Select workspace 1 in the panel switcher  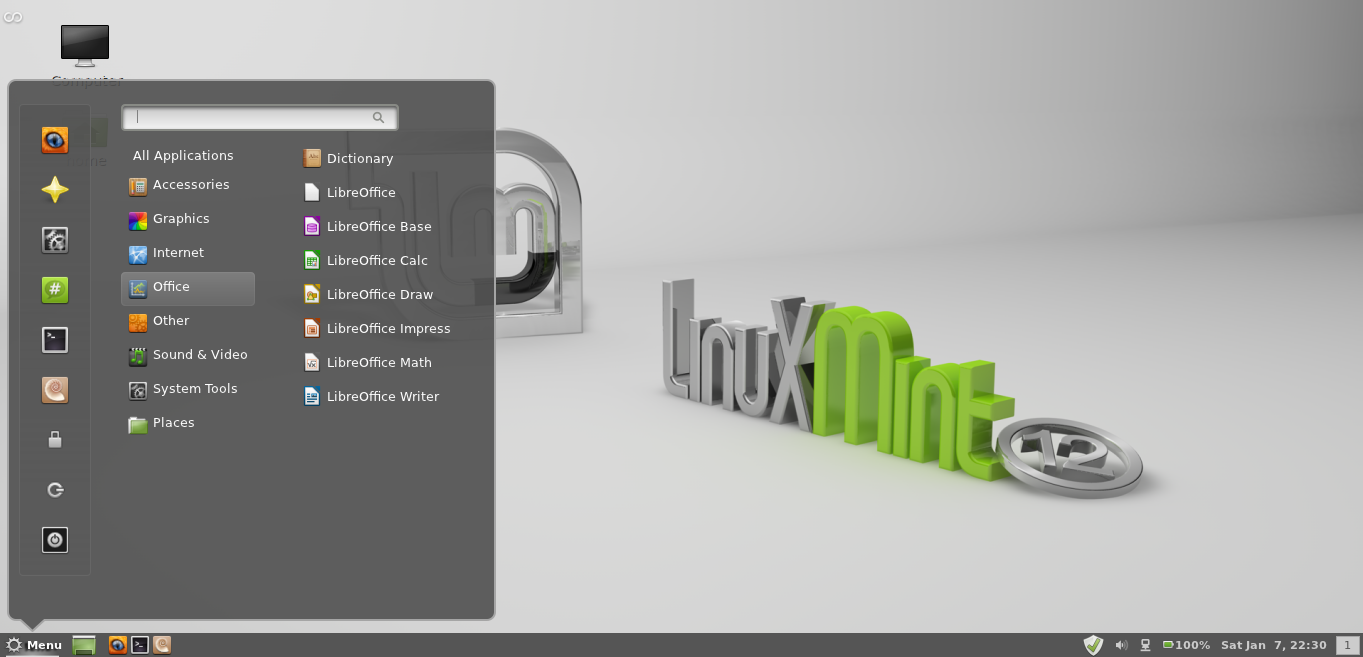point(1348,645)
